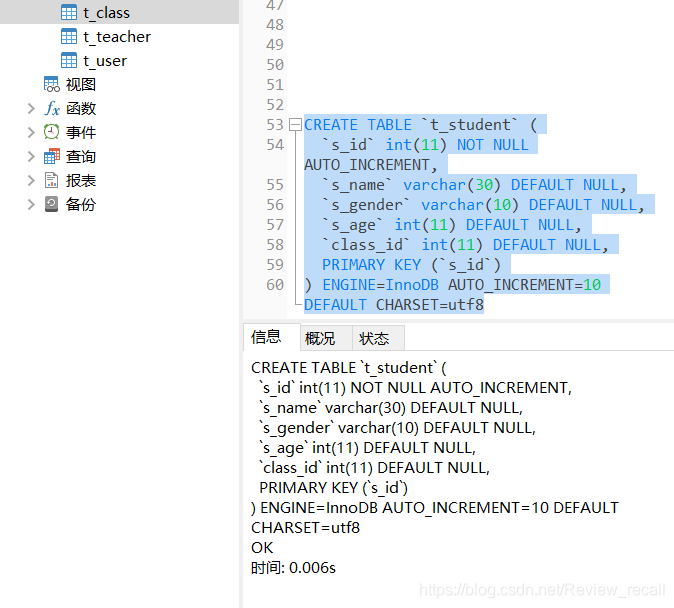
Task: Open the 查询 queries icon
Action: click(52, 157)
